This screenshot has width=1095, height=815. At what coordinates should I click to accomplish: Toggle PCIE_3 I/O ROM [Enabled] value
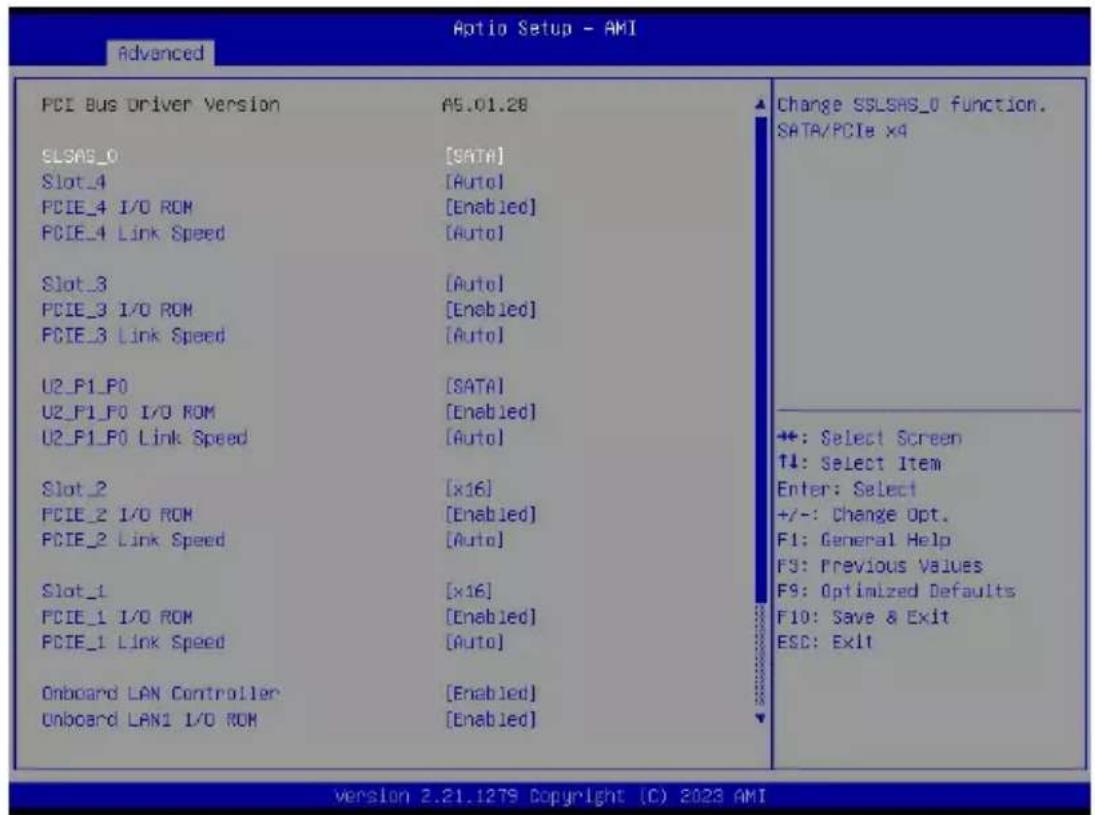pyautogui.click(x=491, y=309)
